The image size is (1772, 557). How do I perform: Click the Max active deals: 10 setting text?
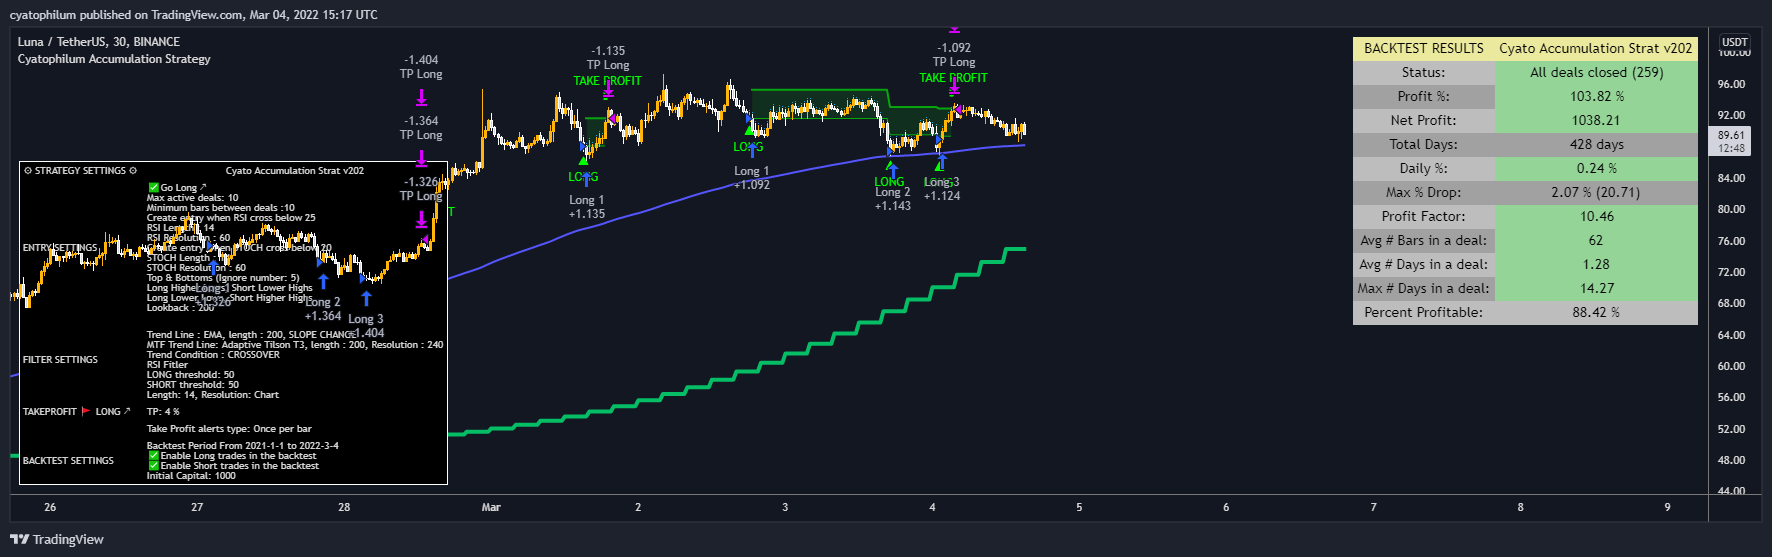click(x=192, y=197)
